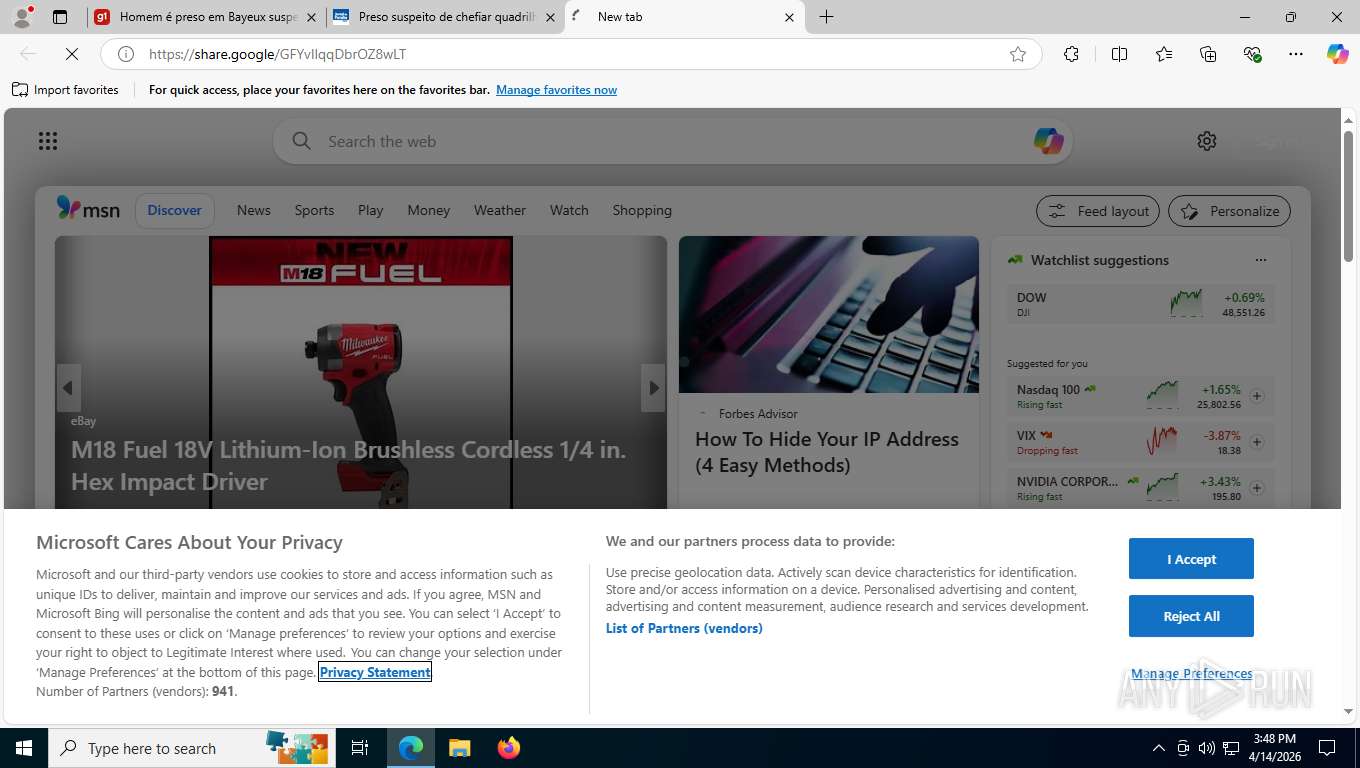Close the Homem é preso tab

tap(311, 17)
